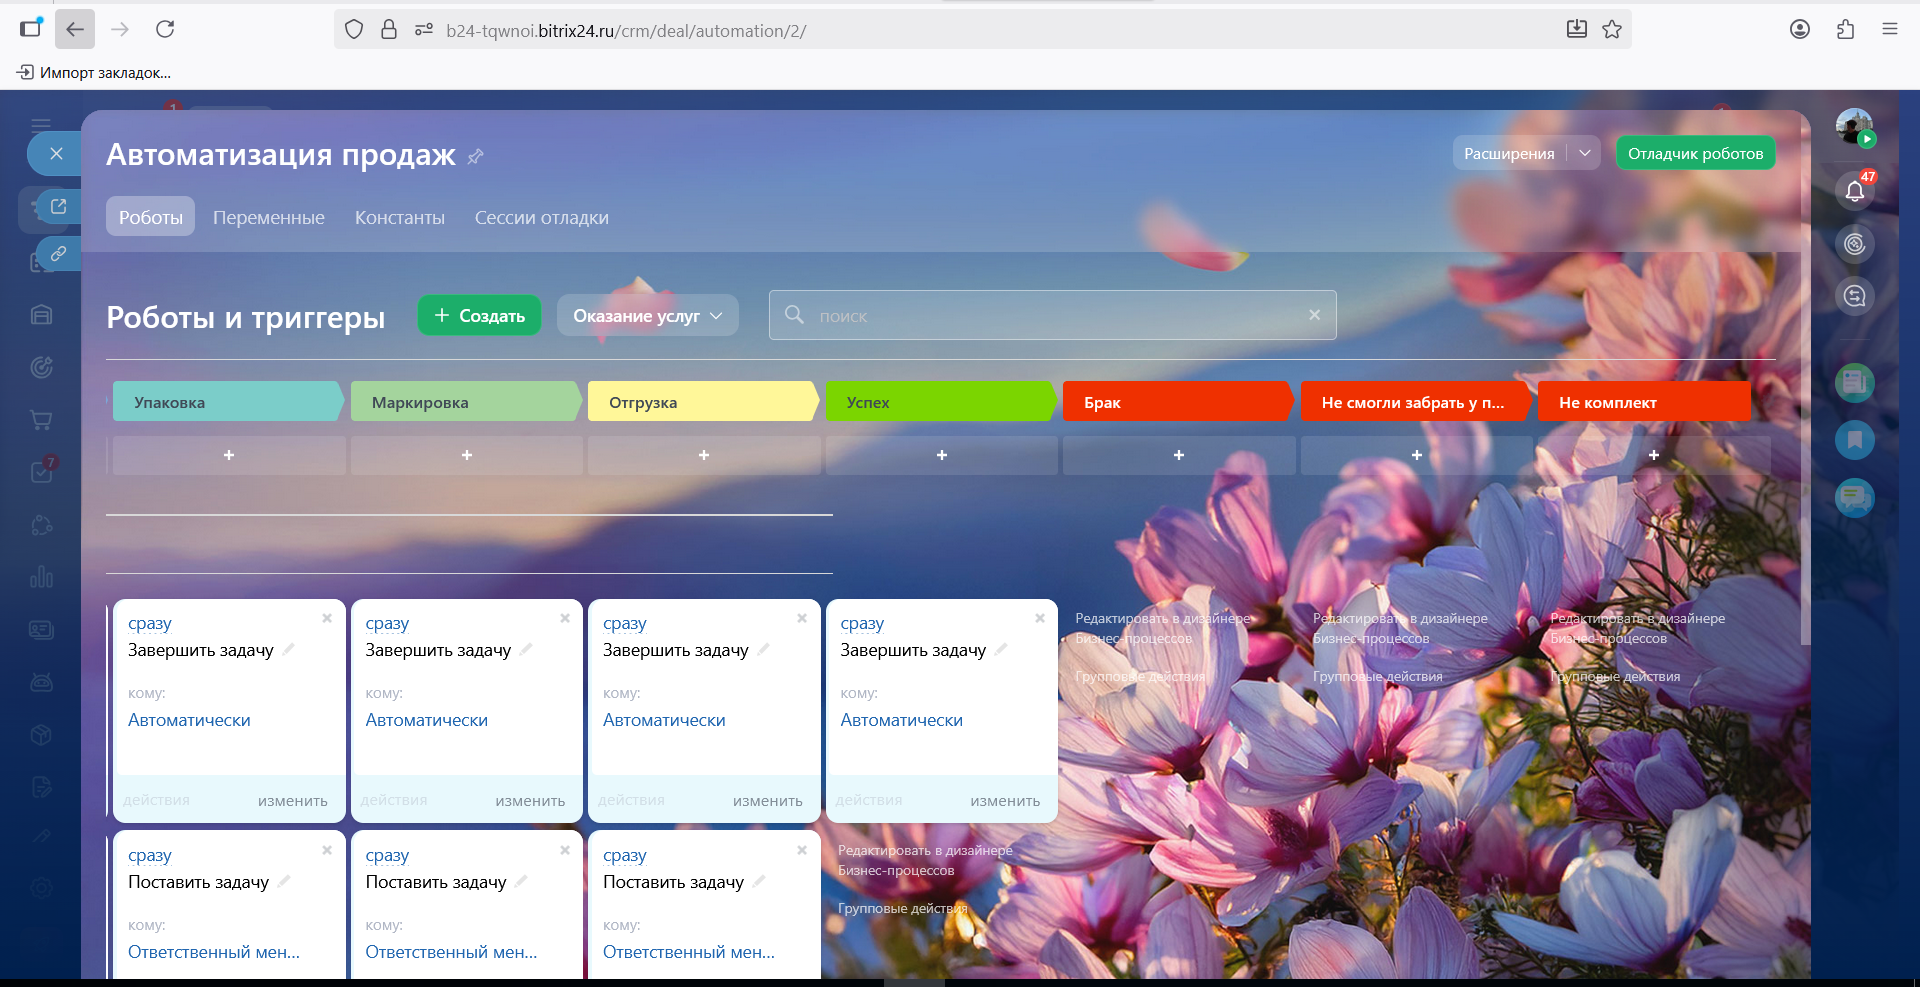This screenshot has width=1920, height=987.
Task: Clear the robots search with the X icon
Action: click(1314, 315)
